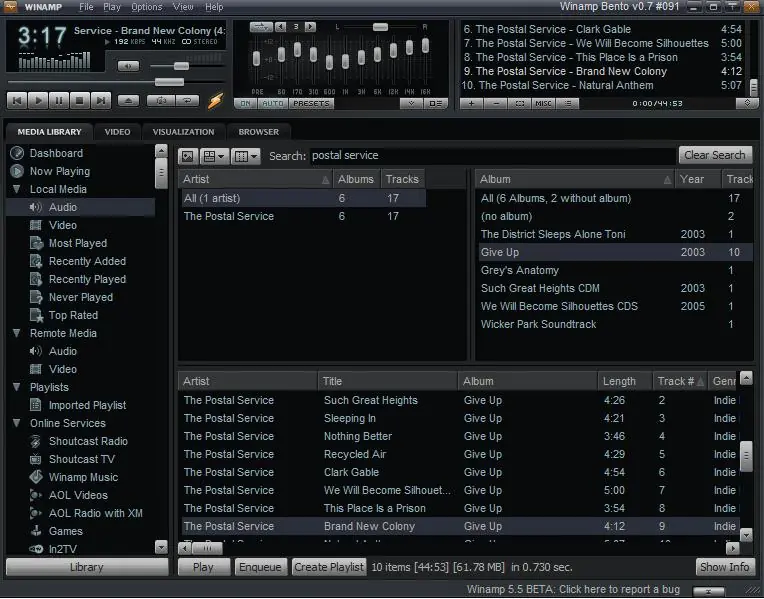The image size is (764, 599).
Task: Toggle equalizer AUTO mode
Action: pyautogui.click(x=273, y=103)
